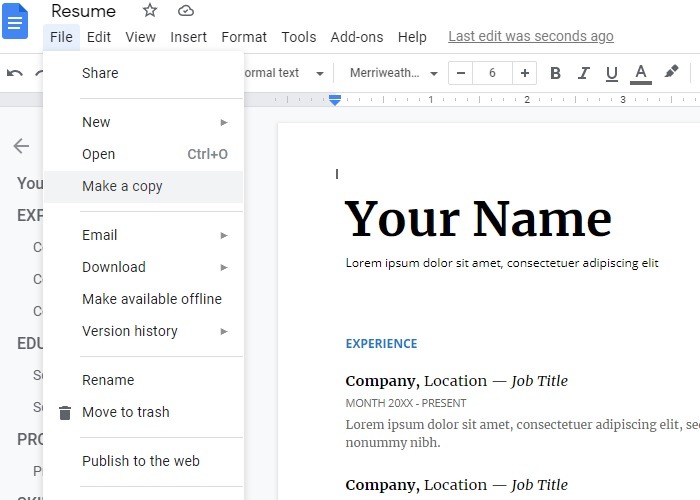Click the 'MONTH 20XX - PRESENT' line
700x500 pixels.
point(406,403)
